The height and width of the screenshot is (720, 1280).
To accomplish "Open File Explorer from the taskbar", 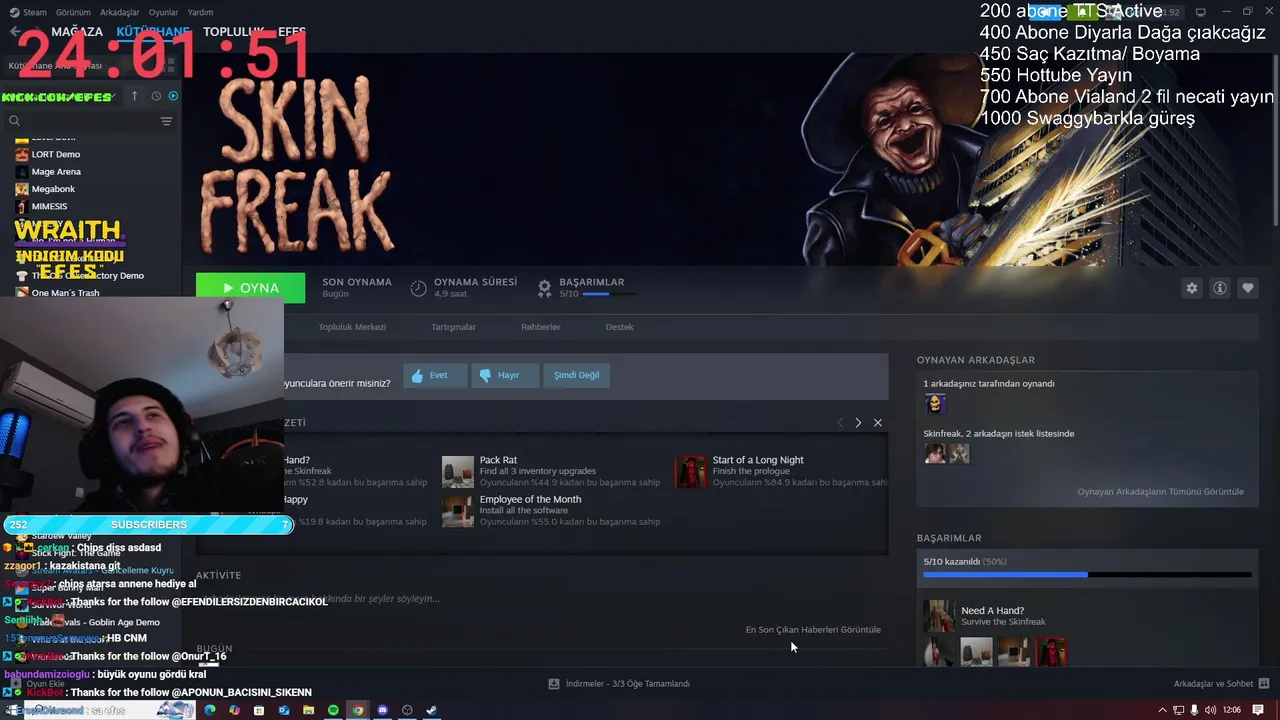I will pyautogui.click(x=308, y=710).
